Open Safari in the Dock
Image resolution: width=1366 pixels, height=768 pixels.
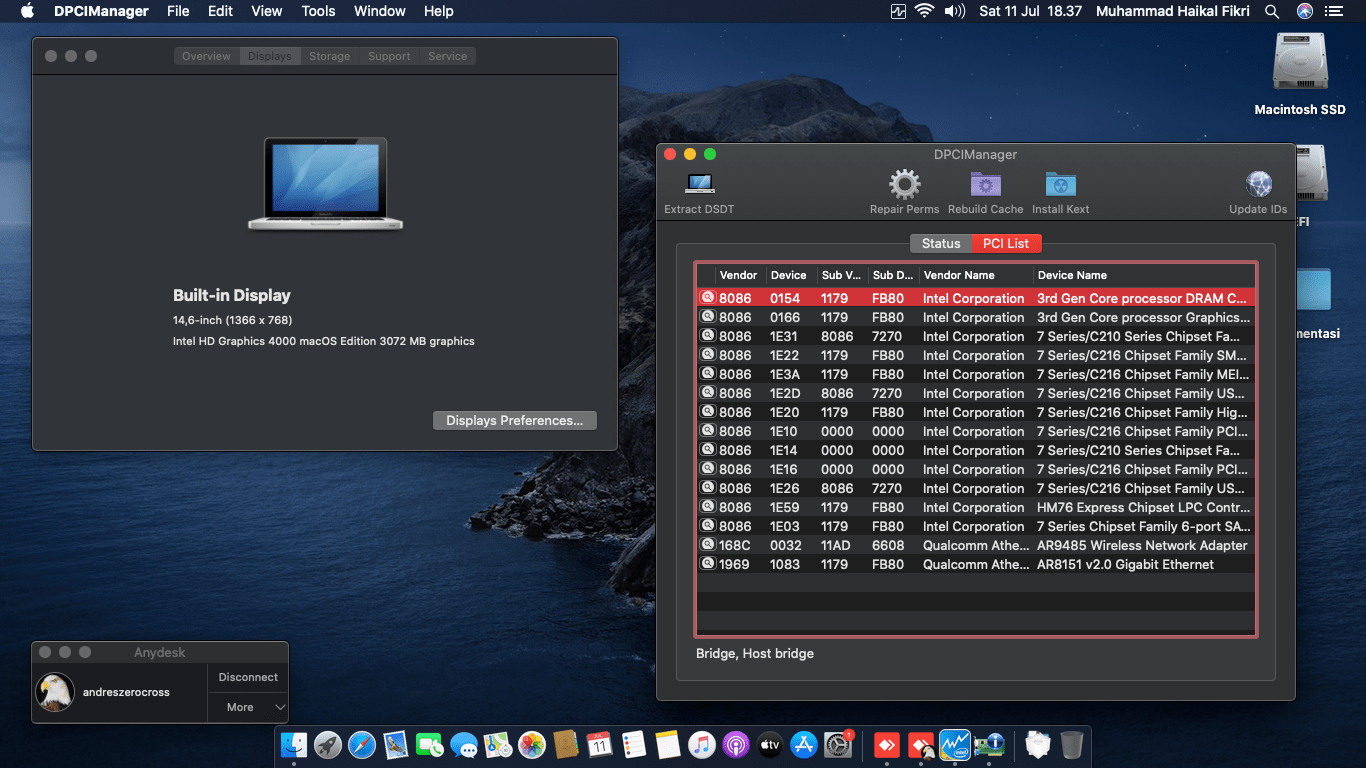pyautogui.click(x=362, y=744)
